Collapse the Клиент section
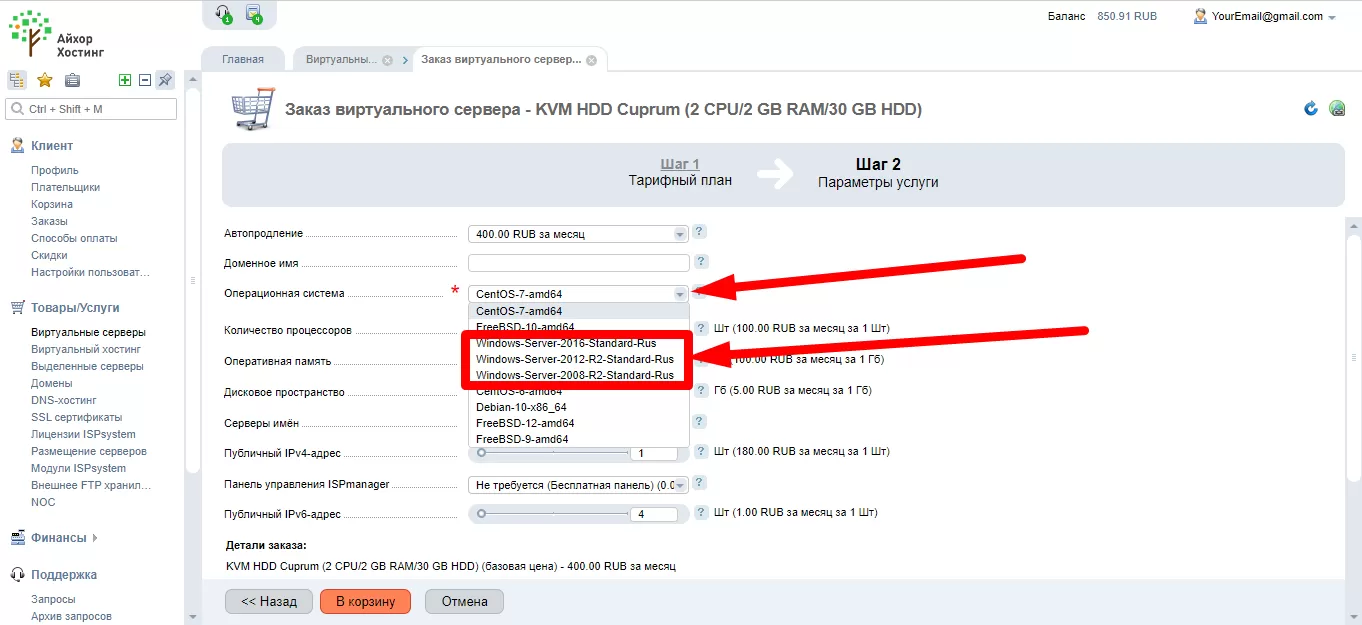 (x=52, y=146)
